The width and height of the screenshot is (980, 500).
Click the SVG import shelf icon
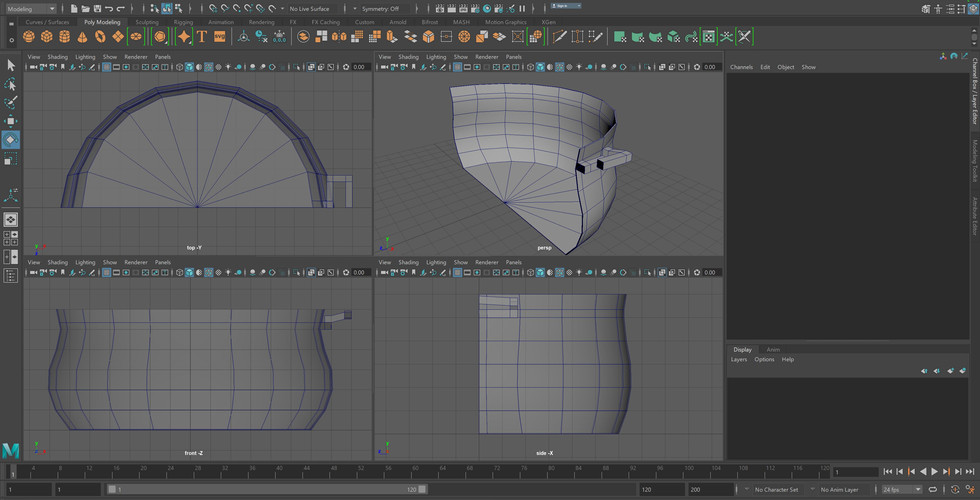click(x=219, y=37)
